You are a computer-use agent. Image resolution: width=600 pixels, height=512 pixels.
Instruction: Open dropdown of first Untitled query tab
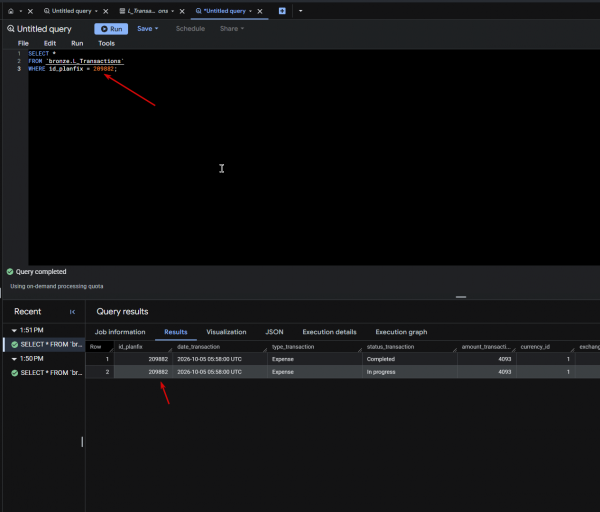[96, 11]
